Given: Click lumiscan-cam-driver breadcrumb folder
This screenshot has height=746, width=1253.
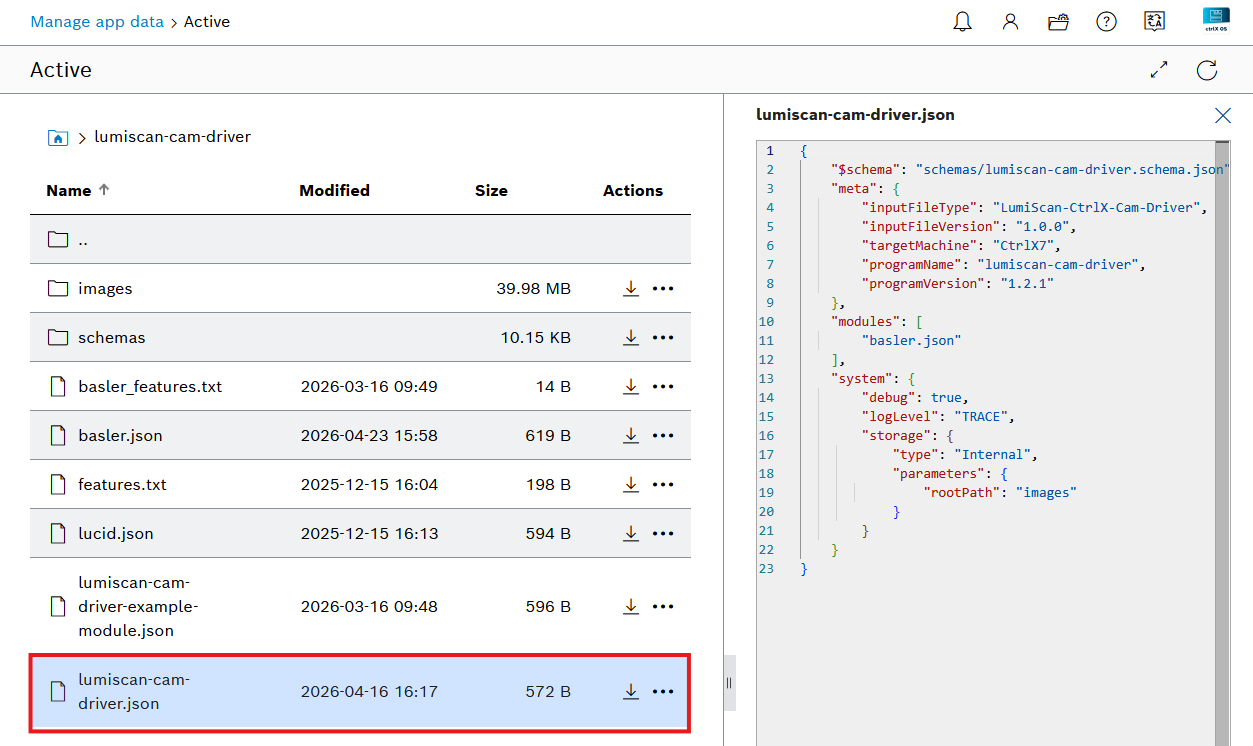Looking at the screenshot, I should pyautogui.click(x=172, y=137).
